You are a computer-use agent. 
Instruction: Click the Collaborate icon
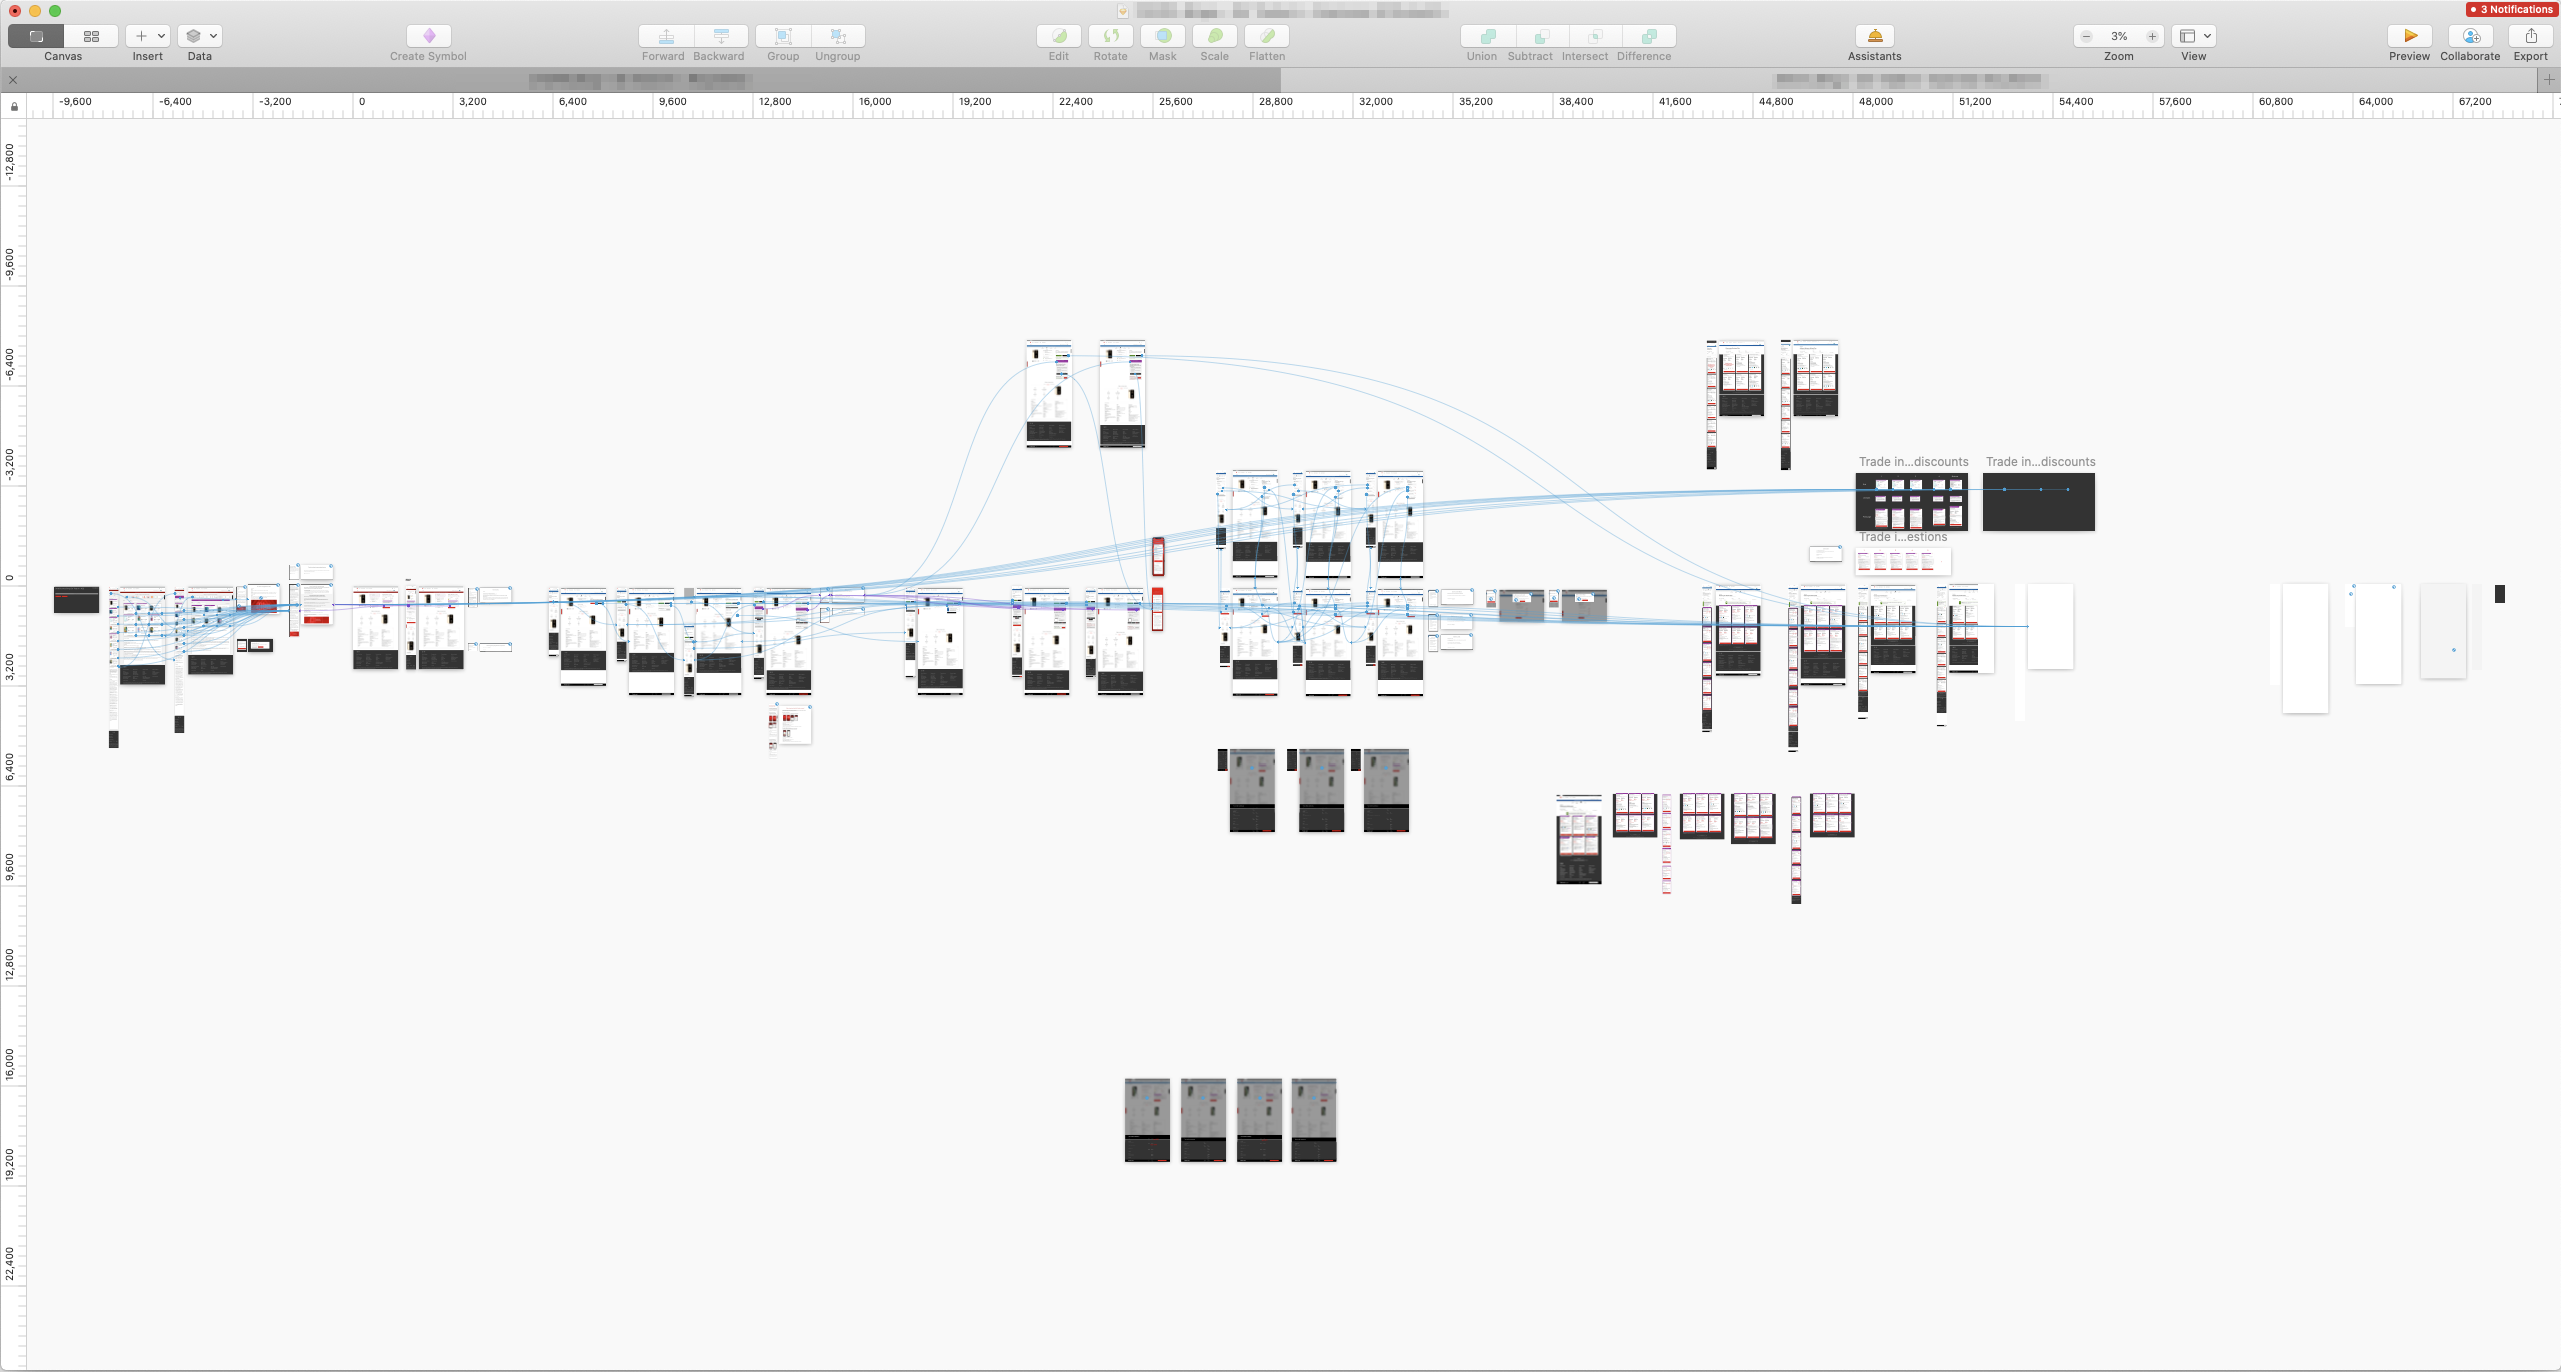[2470, 36]
